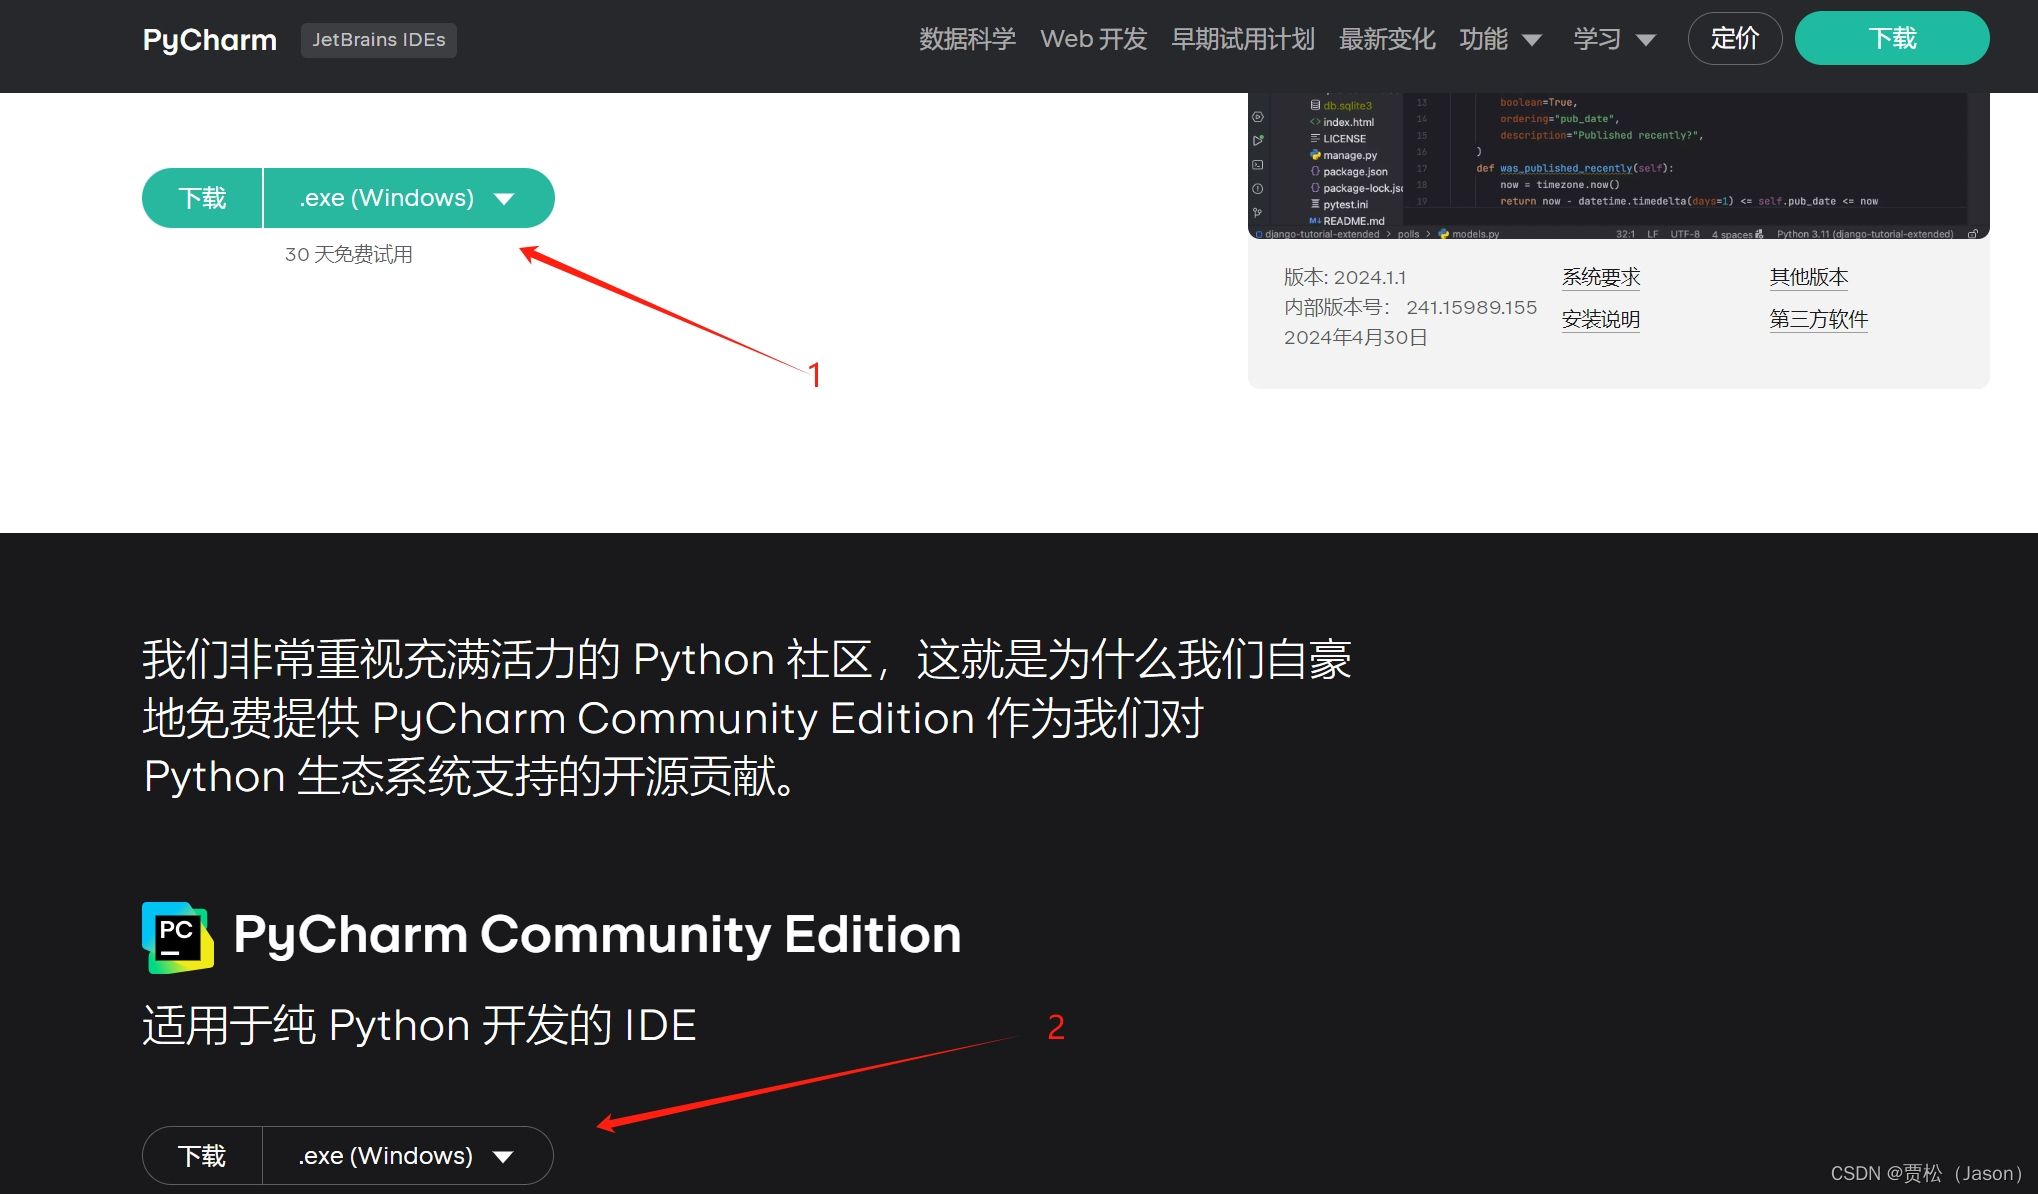Image resolution: width=2038 pixels, height=1194 pixels.
Task: Click the PyCharm logo in the header
Action: 209,40
